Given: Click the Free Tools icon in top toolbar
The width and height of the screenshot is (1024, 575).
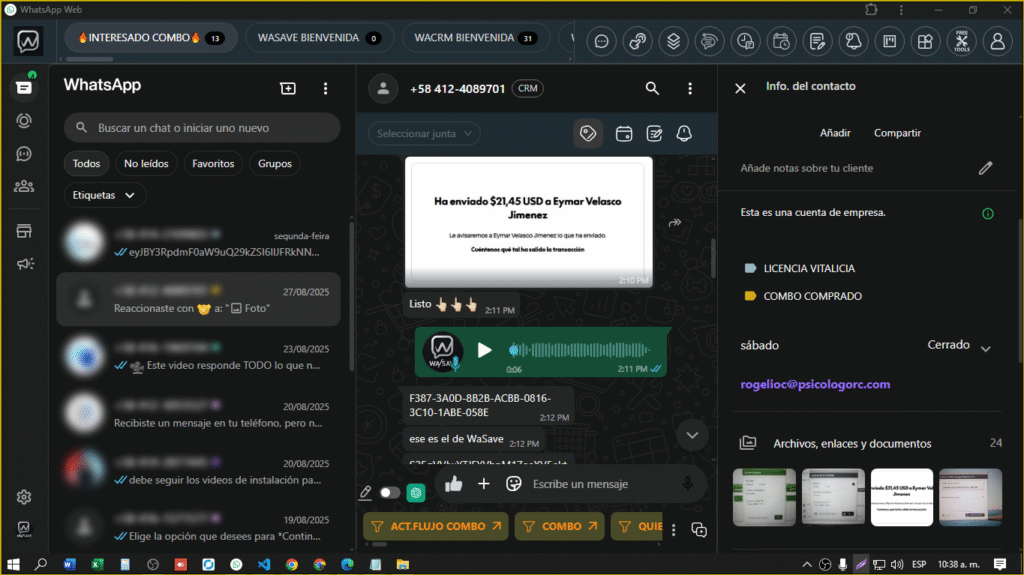Looking at the screenshot, I should point(961,41).
